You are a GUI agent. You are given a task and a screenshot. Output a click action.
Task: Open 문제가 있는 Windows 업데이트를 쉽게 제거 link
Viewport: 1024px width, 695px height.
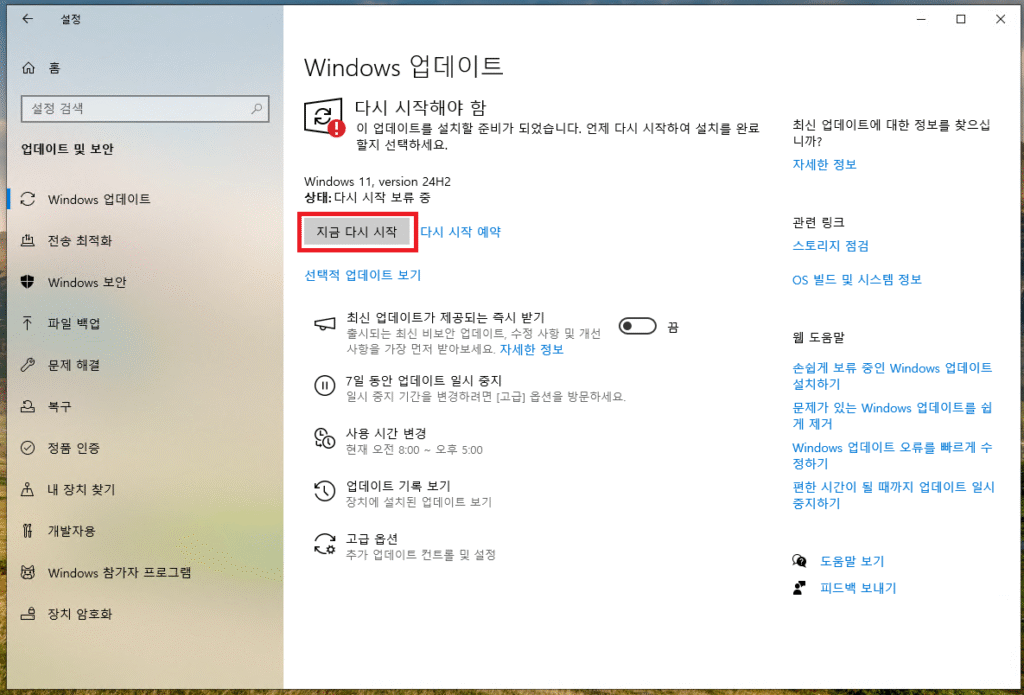coord(892,416)
